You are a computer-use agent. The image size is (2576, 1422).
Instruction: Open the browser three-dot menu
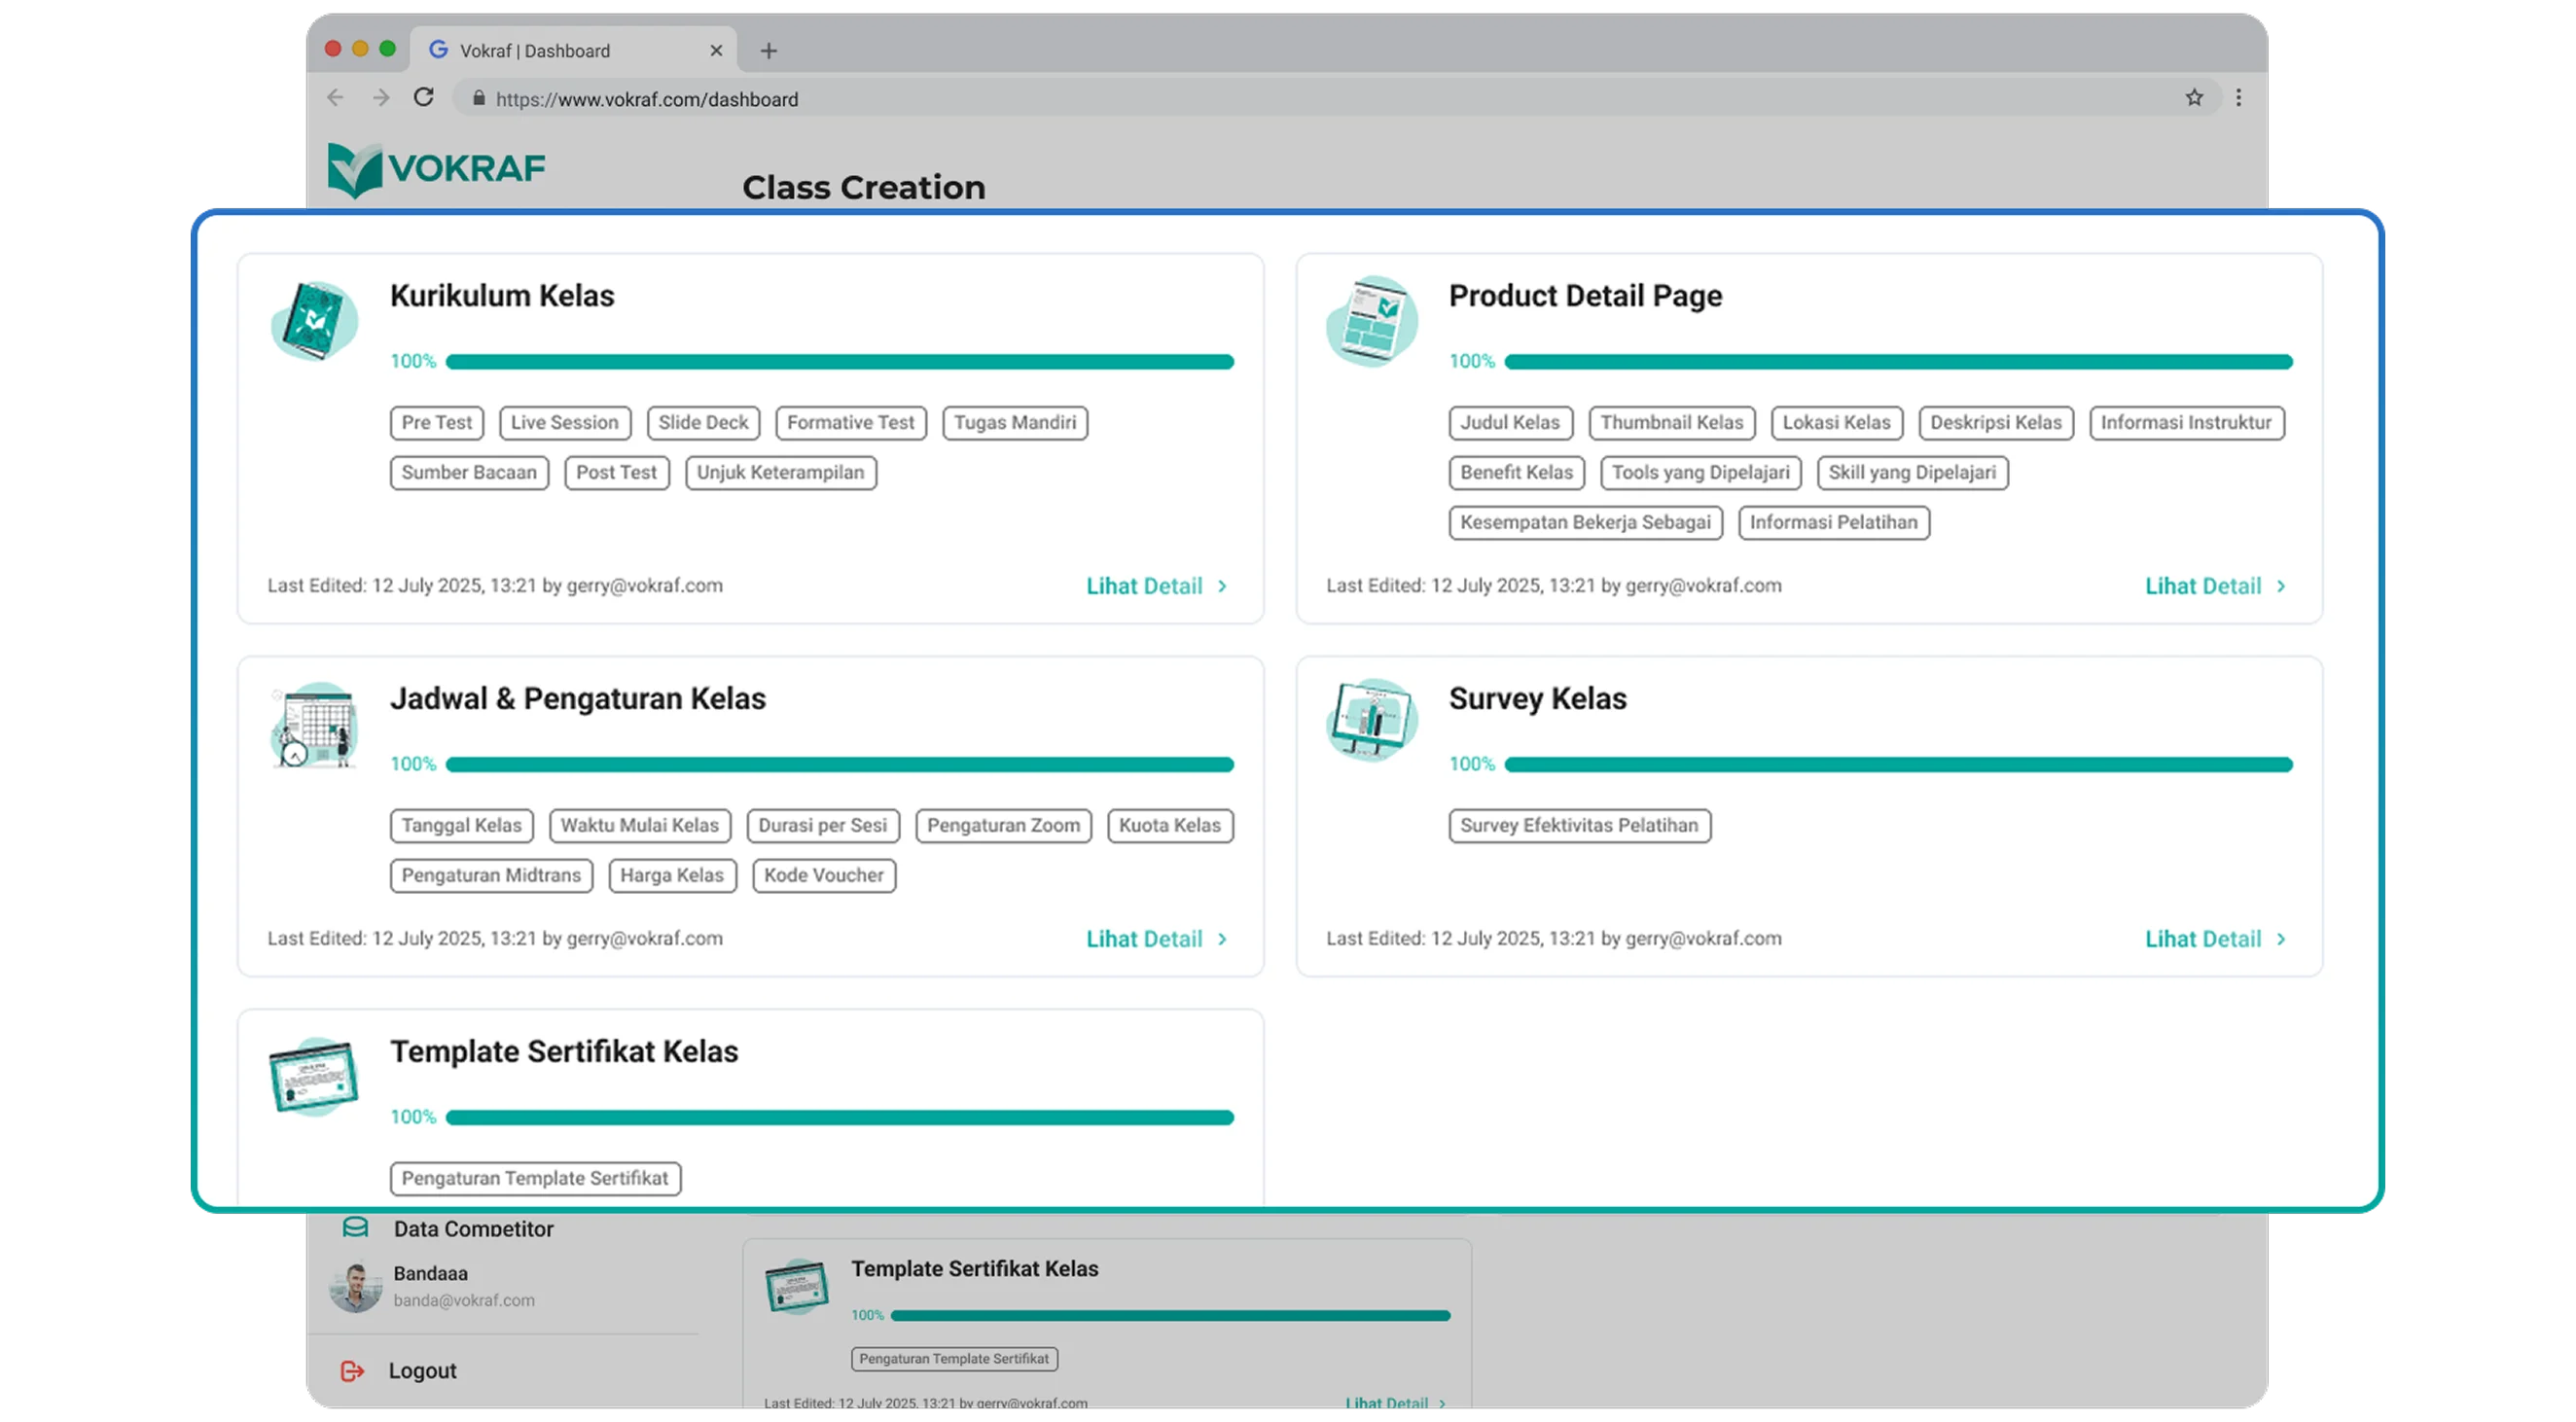2239,98
